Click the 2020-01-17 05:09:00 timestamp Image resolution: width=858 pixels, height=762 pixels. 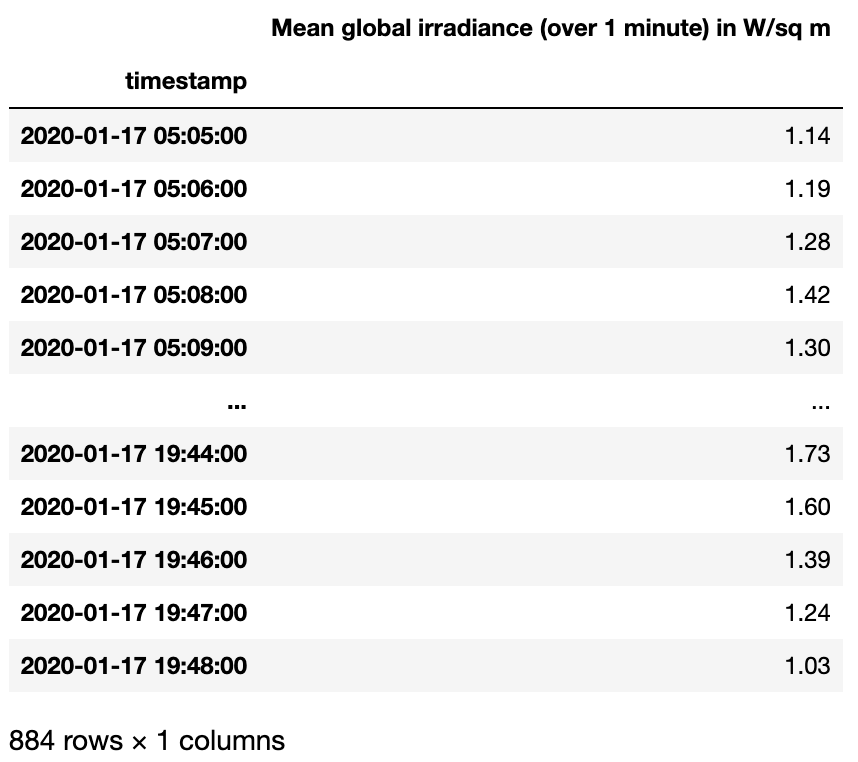click(134, 348)
